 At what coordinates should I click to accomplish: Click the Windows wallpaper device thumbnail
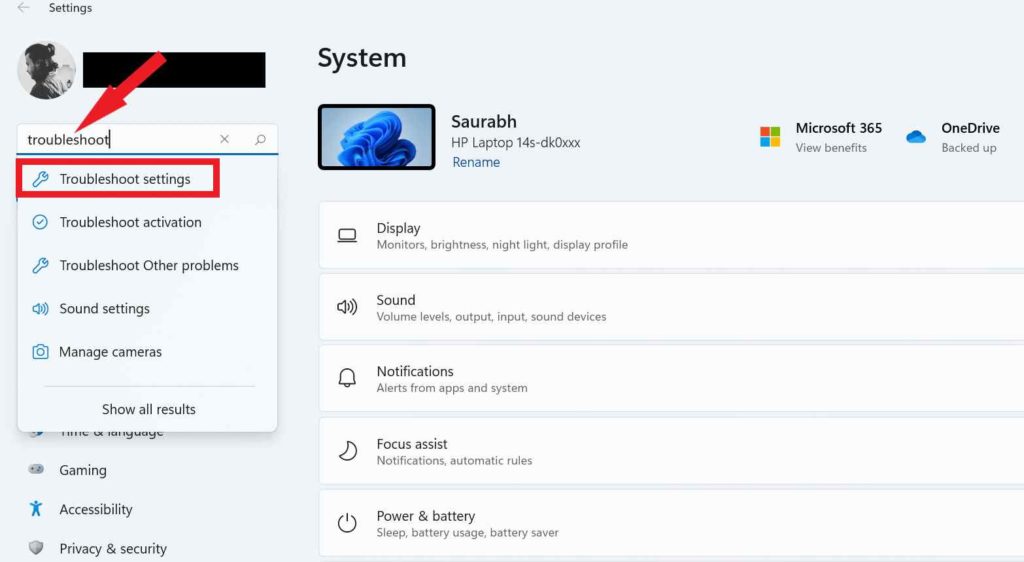click(x=377, y=137)
